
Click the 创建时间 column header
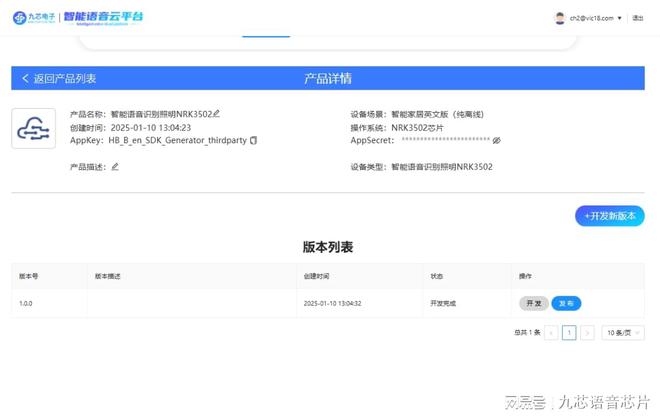tap(316, 276)
